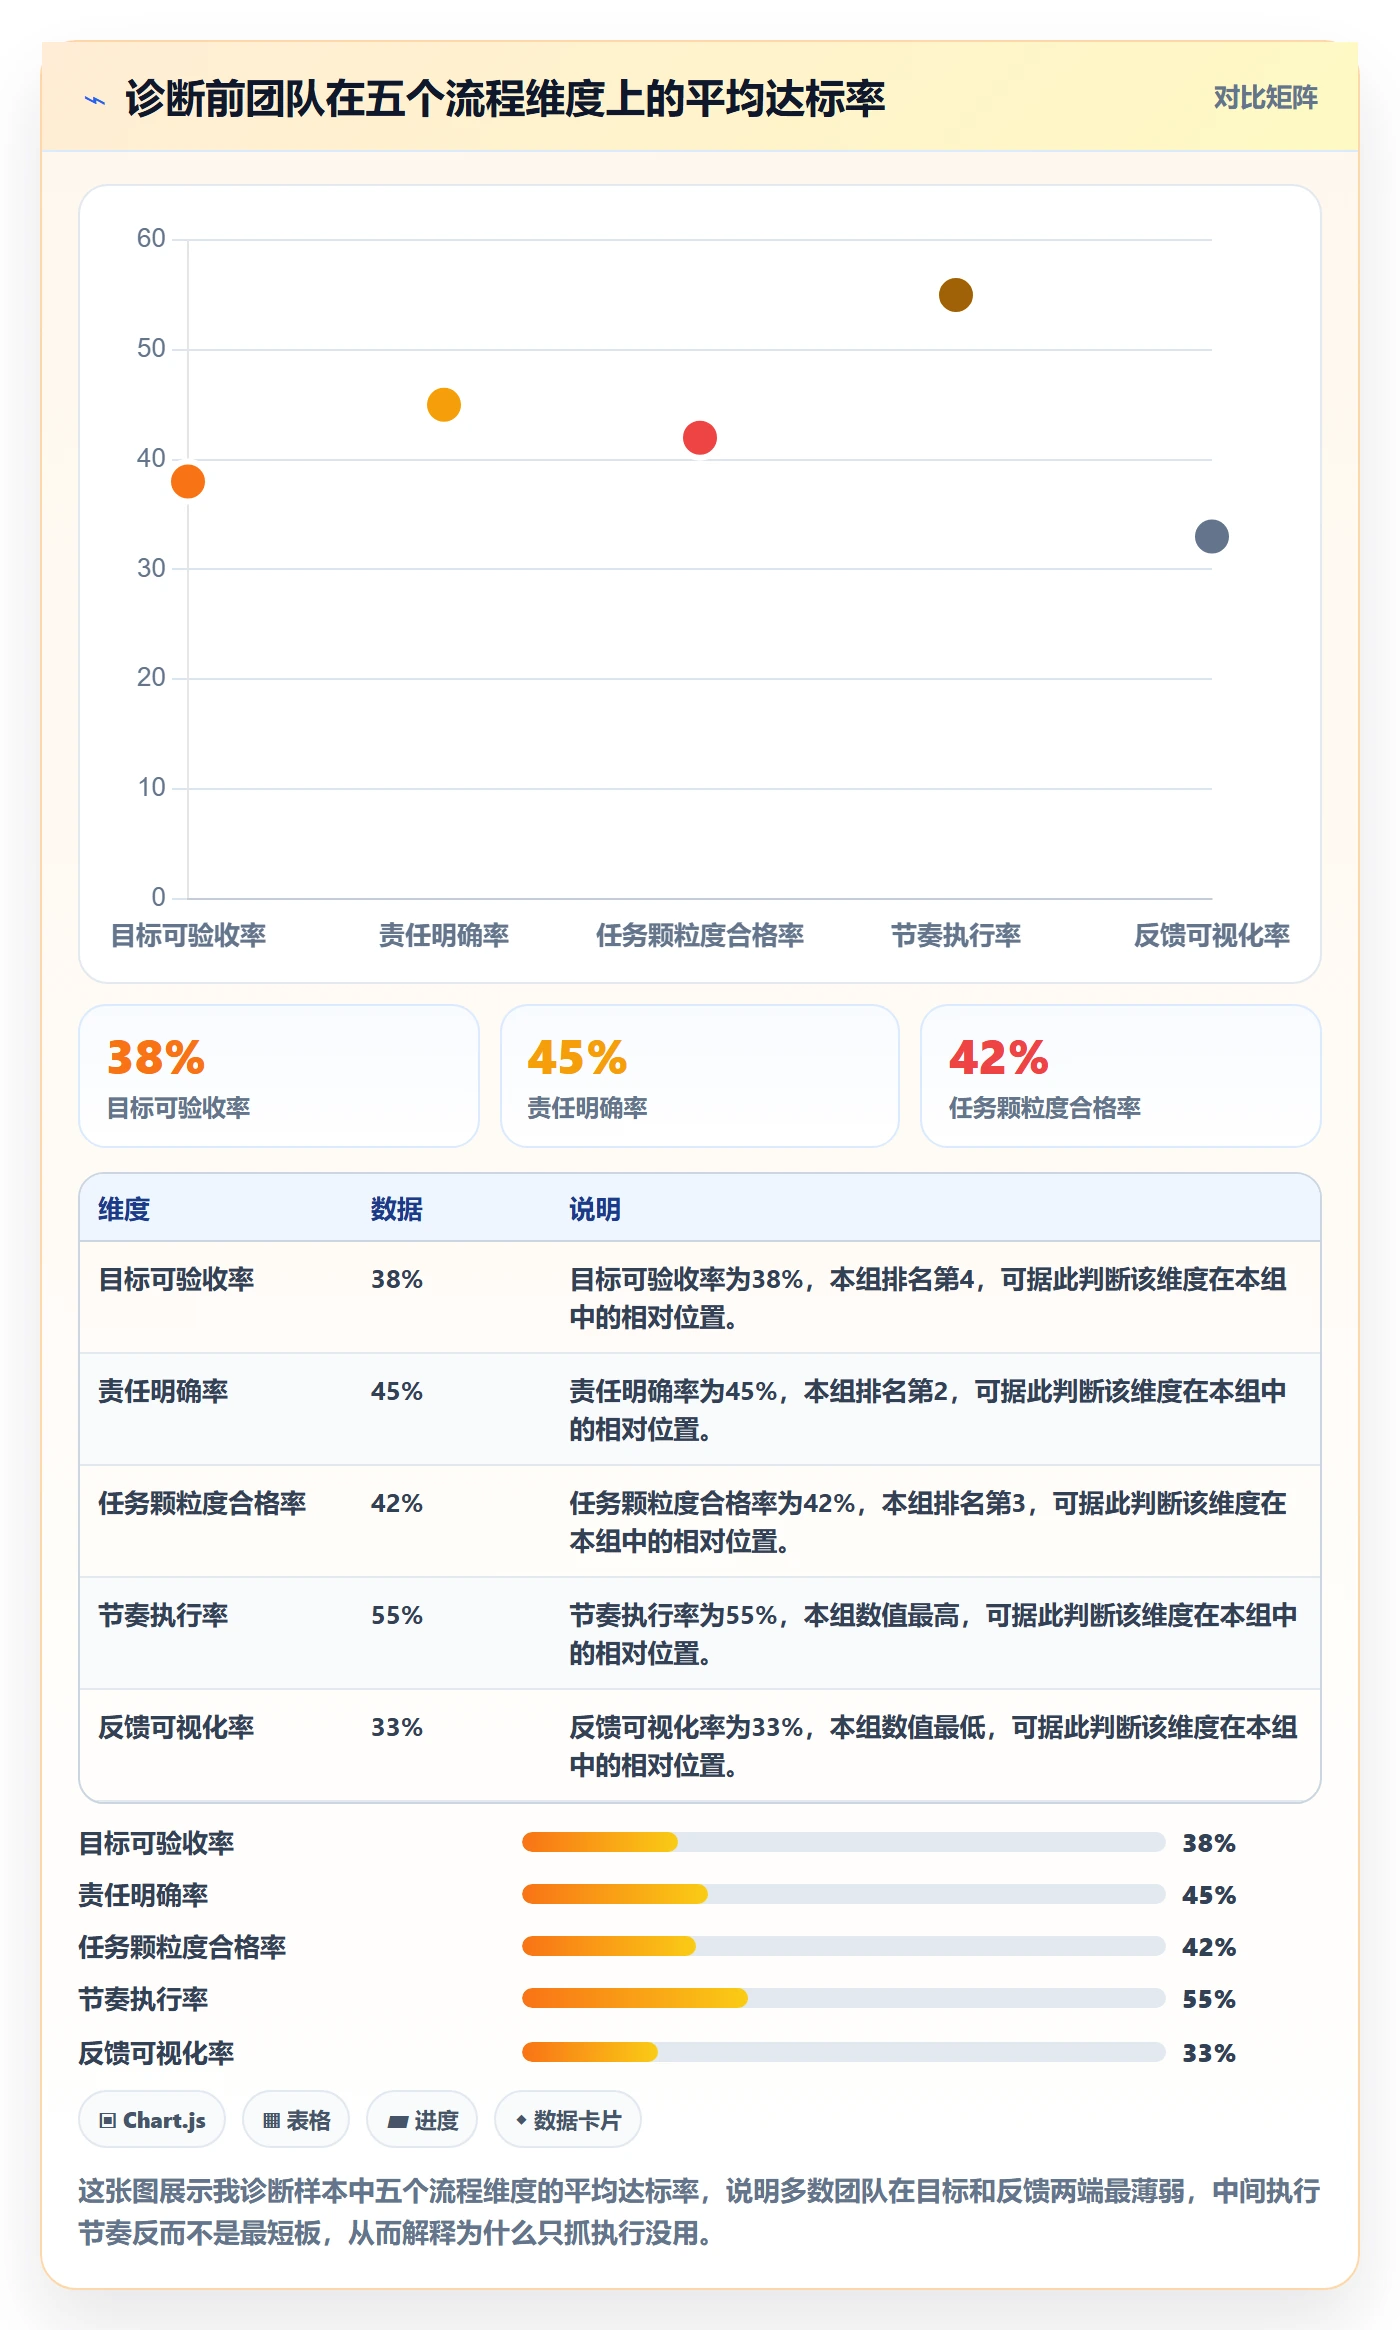Viewport: 1400px width, 2330px height.
Task: Click the 说明 column header
Action: click(x=595, y=1209)
